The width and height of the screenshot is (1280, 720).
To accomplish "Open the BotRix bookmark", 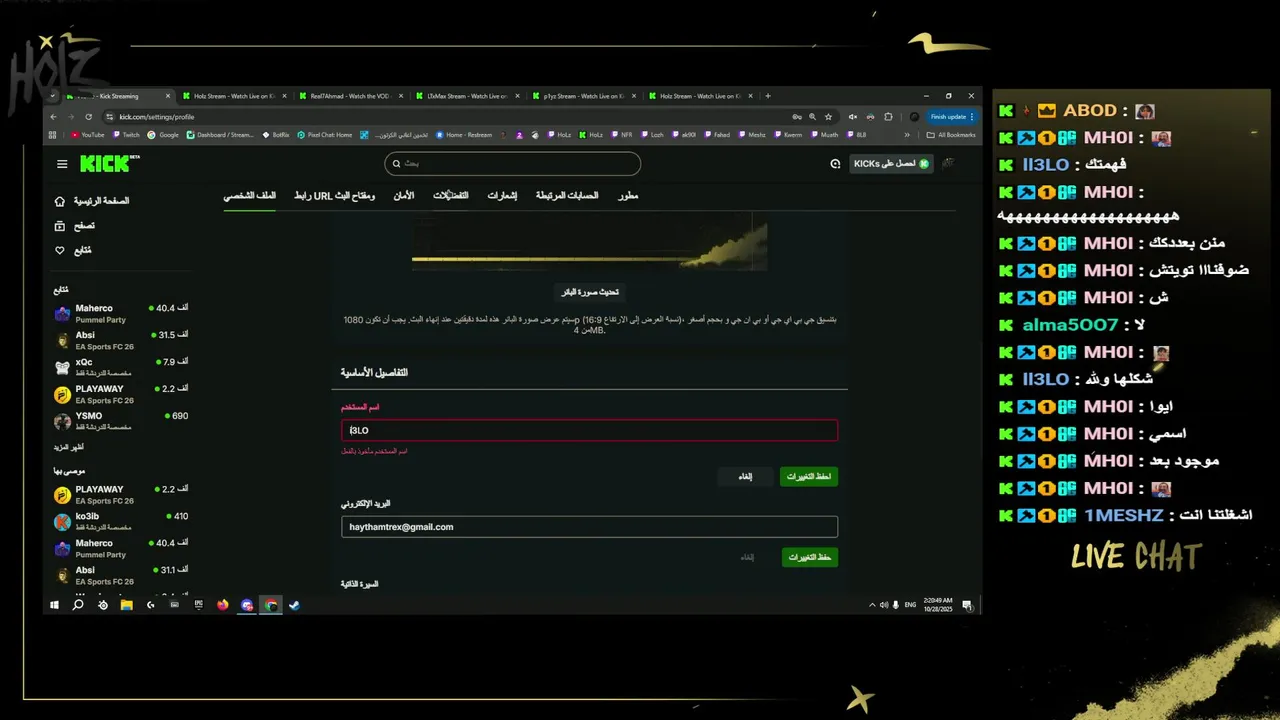I will [276, 135].
